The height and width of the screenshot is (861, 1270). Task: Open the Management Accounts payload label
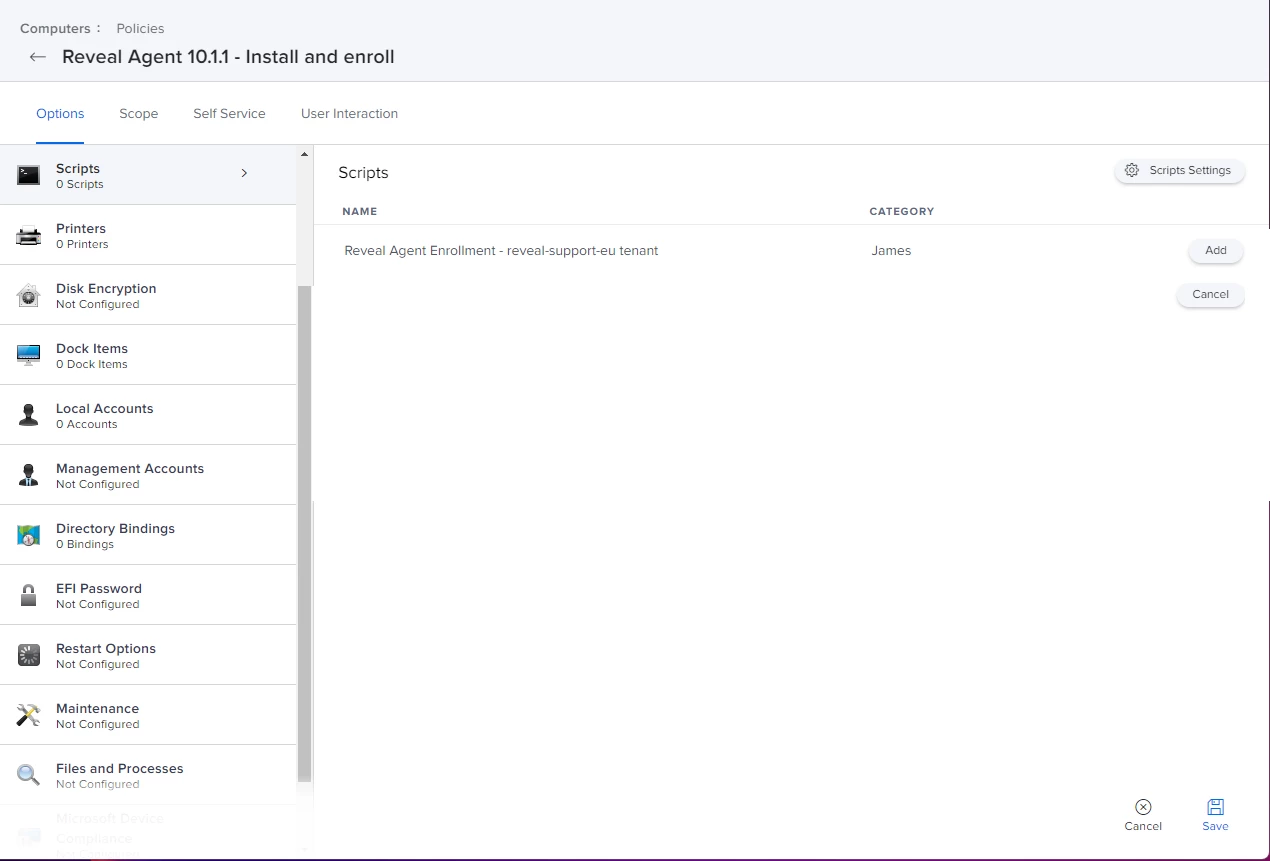coord(130,469)
